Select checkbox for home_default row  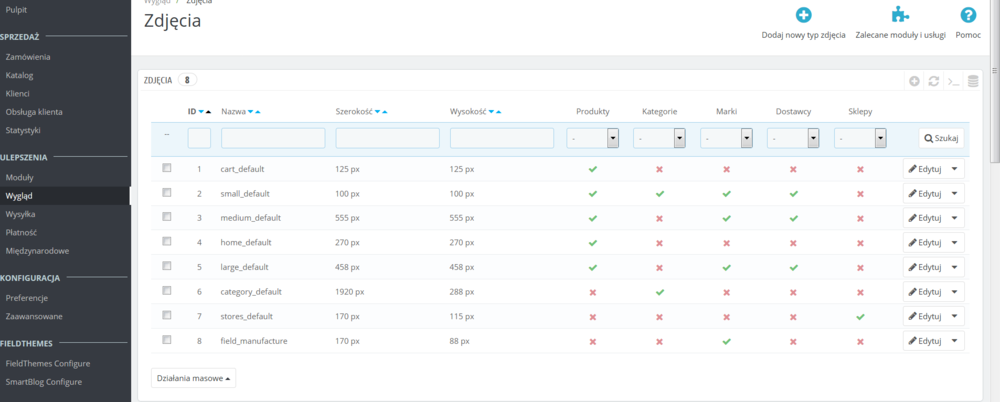(167, 241)
